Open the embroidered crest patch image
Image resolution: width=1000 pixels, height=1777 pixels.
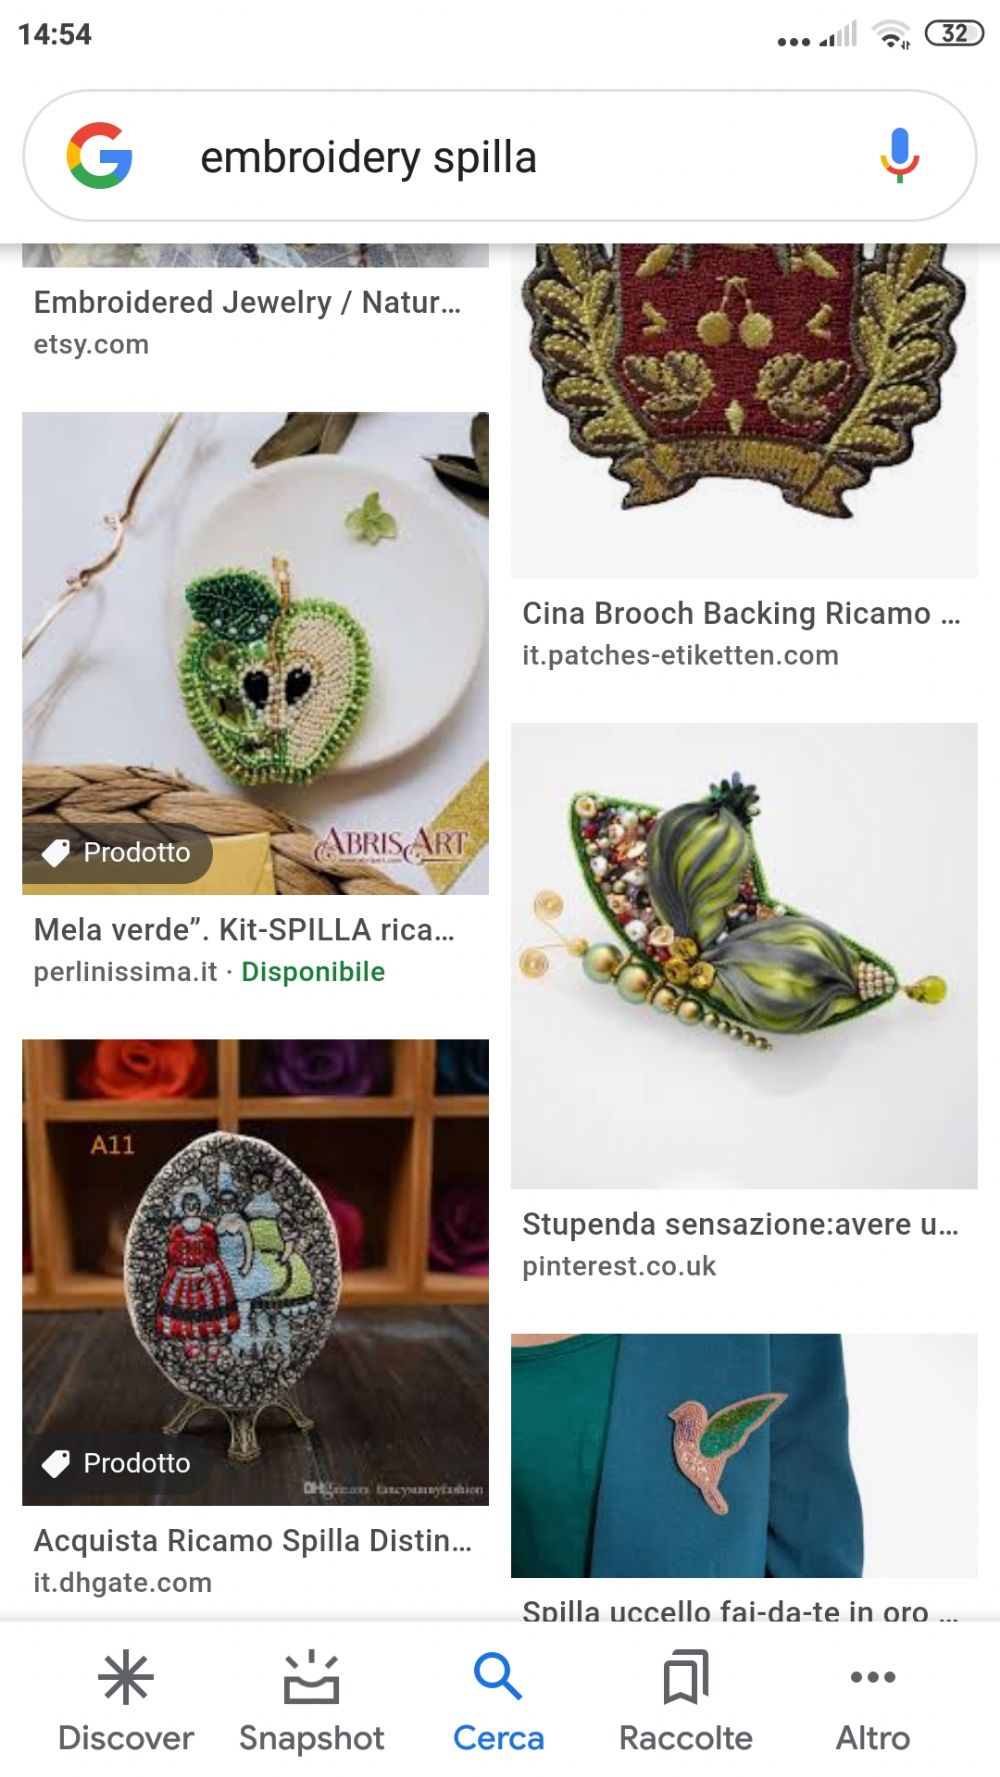click(744, 411)
